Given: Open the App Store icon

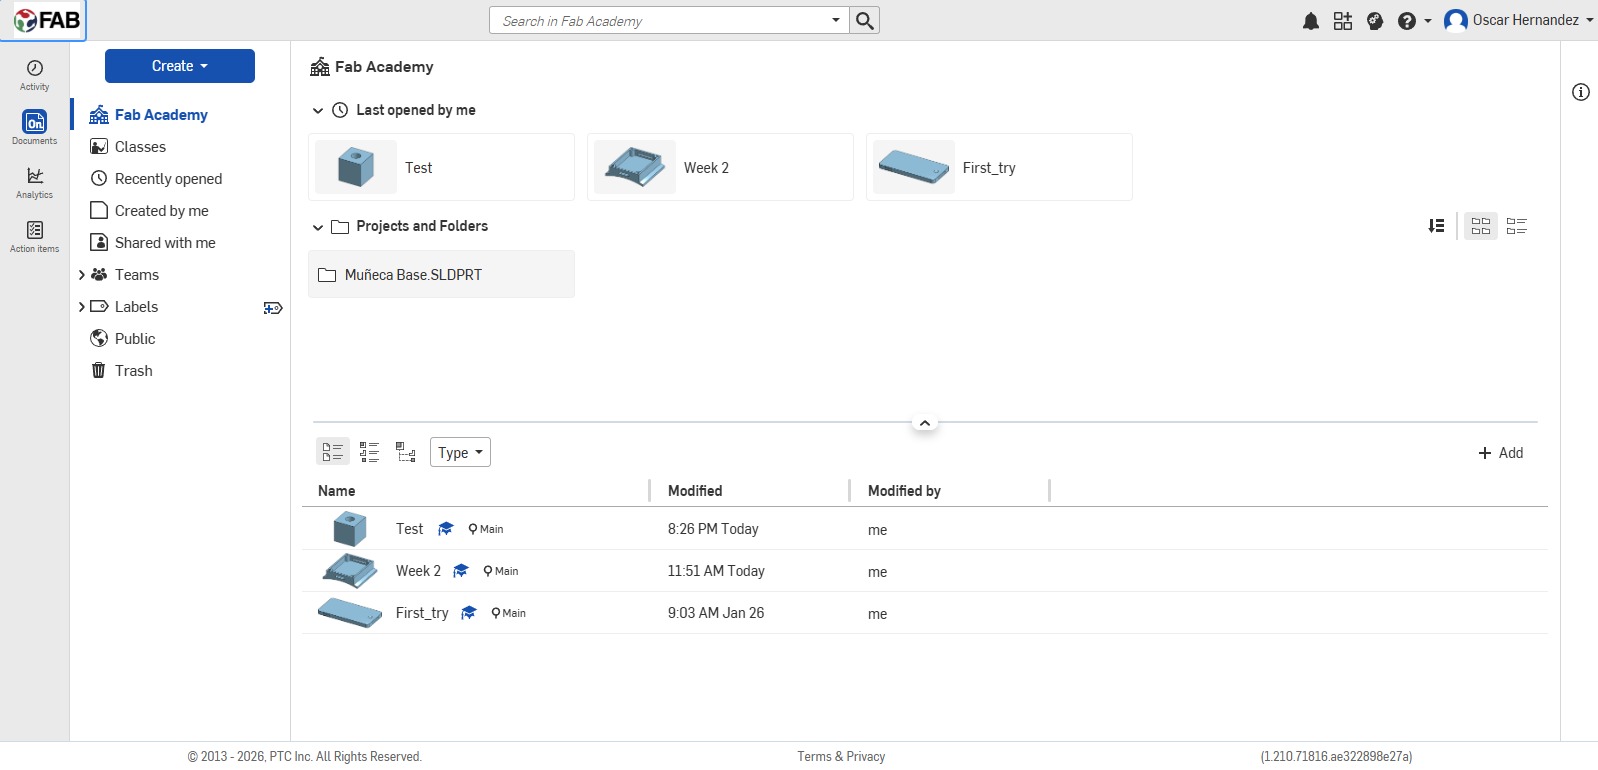Looking at the screenshot, I should click(x=1342, y=21).
